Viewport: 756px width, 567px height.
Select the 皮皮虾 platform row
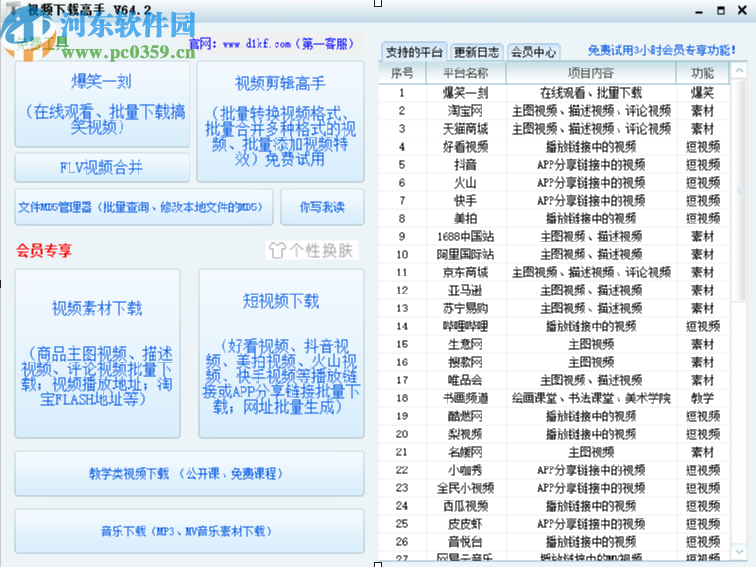554,524
